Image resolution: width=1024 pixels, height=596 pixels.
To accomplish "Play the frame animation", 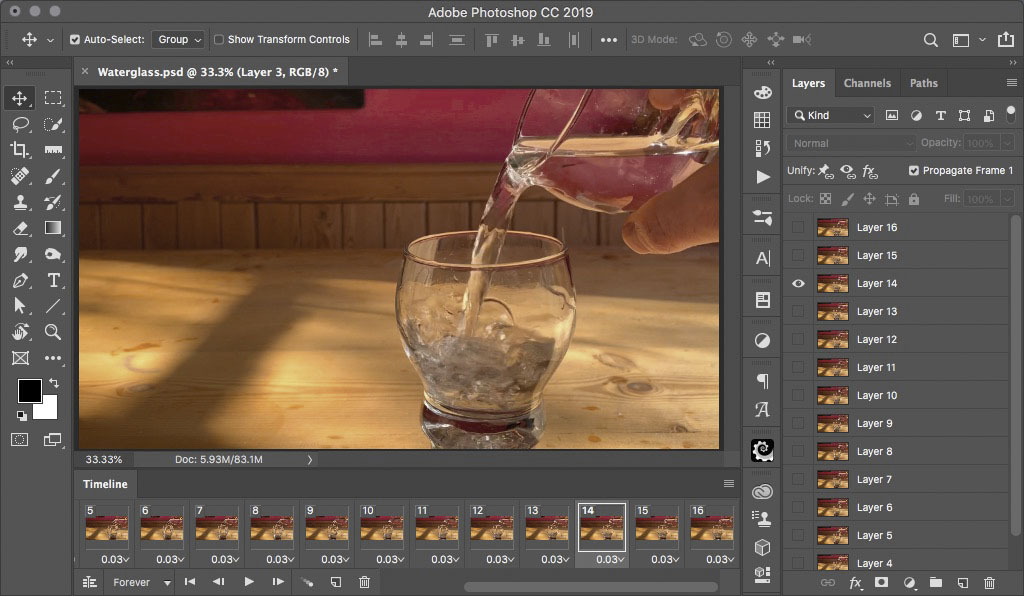I will click(x=247, y=582).
